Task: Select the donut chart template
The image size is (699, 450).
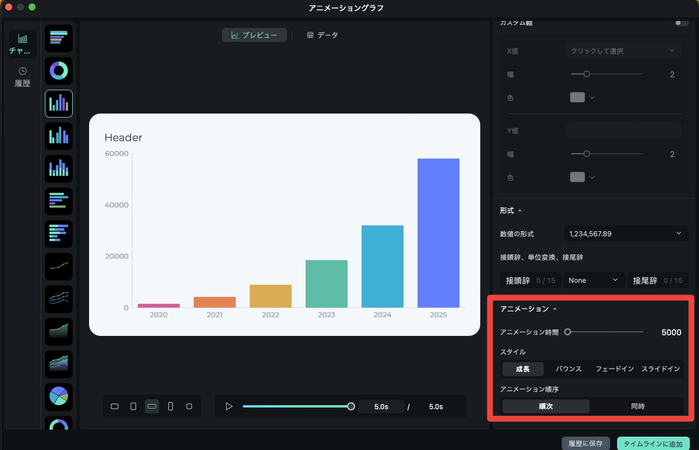Action: (58, 71)
